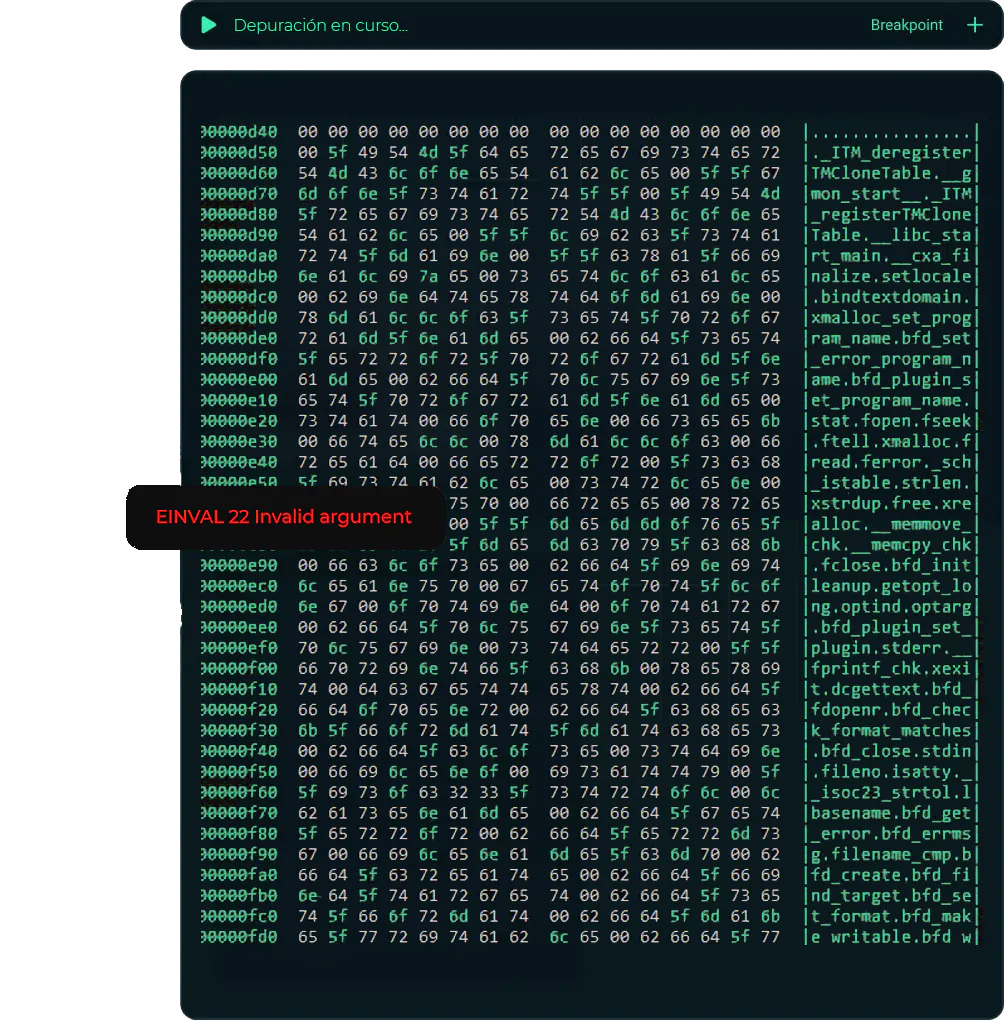
Task: Click the '_isoc23_strtol.l' ASCII entry
Action: [x=893, y=792]
